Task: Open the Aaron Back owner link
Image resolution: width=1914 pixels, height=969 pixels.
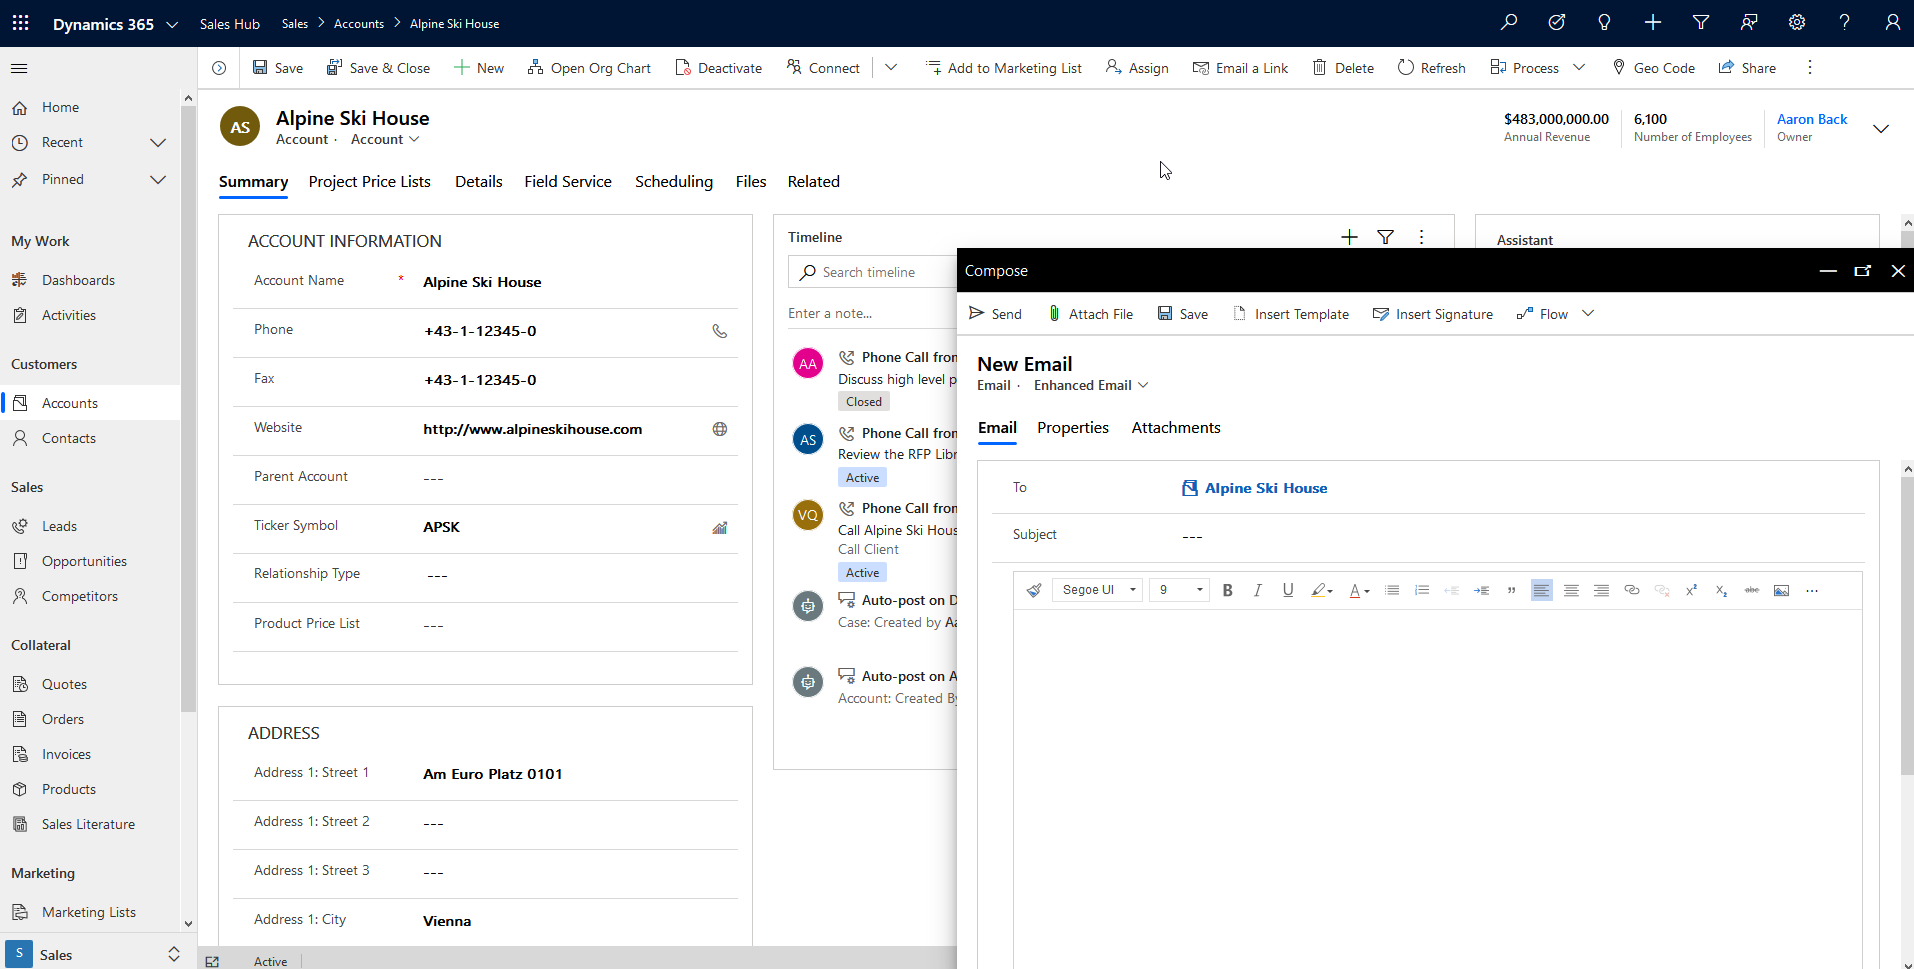Action: pyautogui.click(x=1811, y=119)
